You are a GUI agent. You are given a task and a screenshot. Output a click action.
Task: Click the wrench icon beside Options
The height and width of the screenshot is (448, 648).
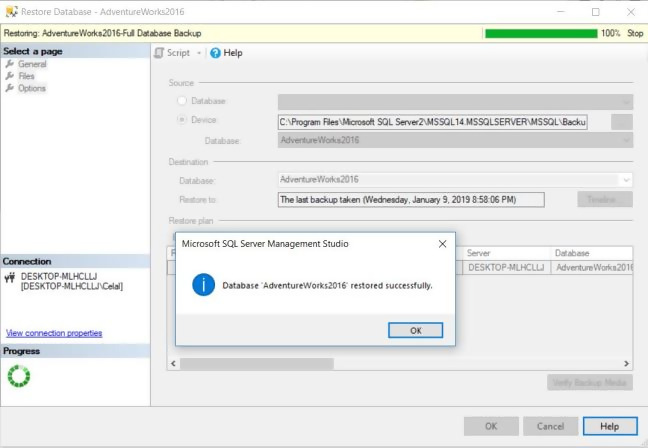10,88
